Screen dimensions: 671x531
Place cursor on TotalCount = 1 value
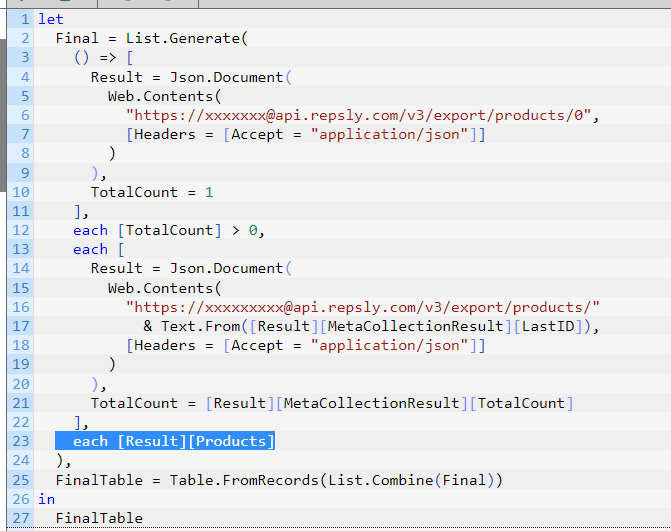(x=209, y=192)
